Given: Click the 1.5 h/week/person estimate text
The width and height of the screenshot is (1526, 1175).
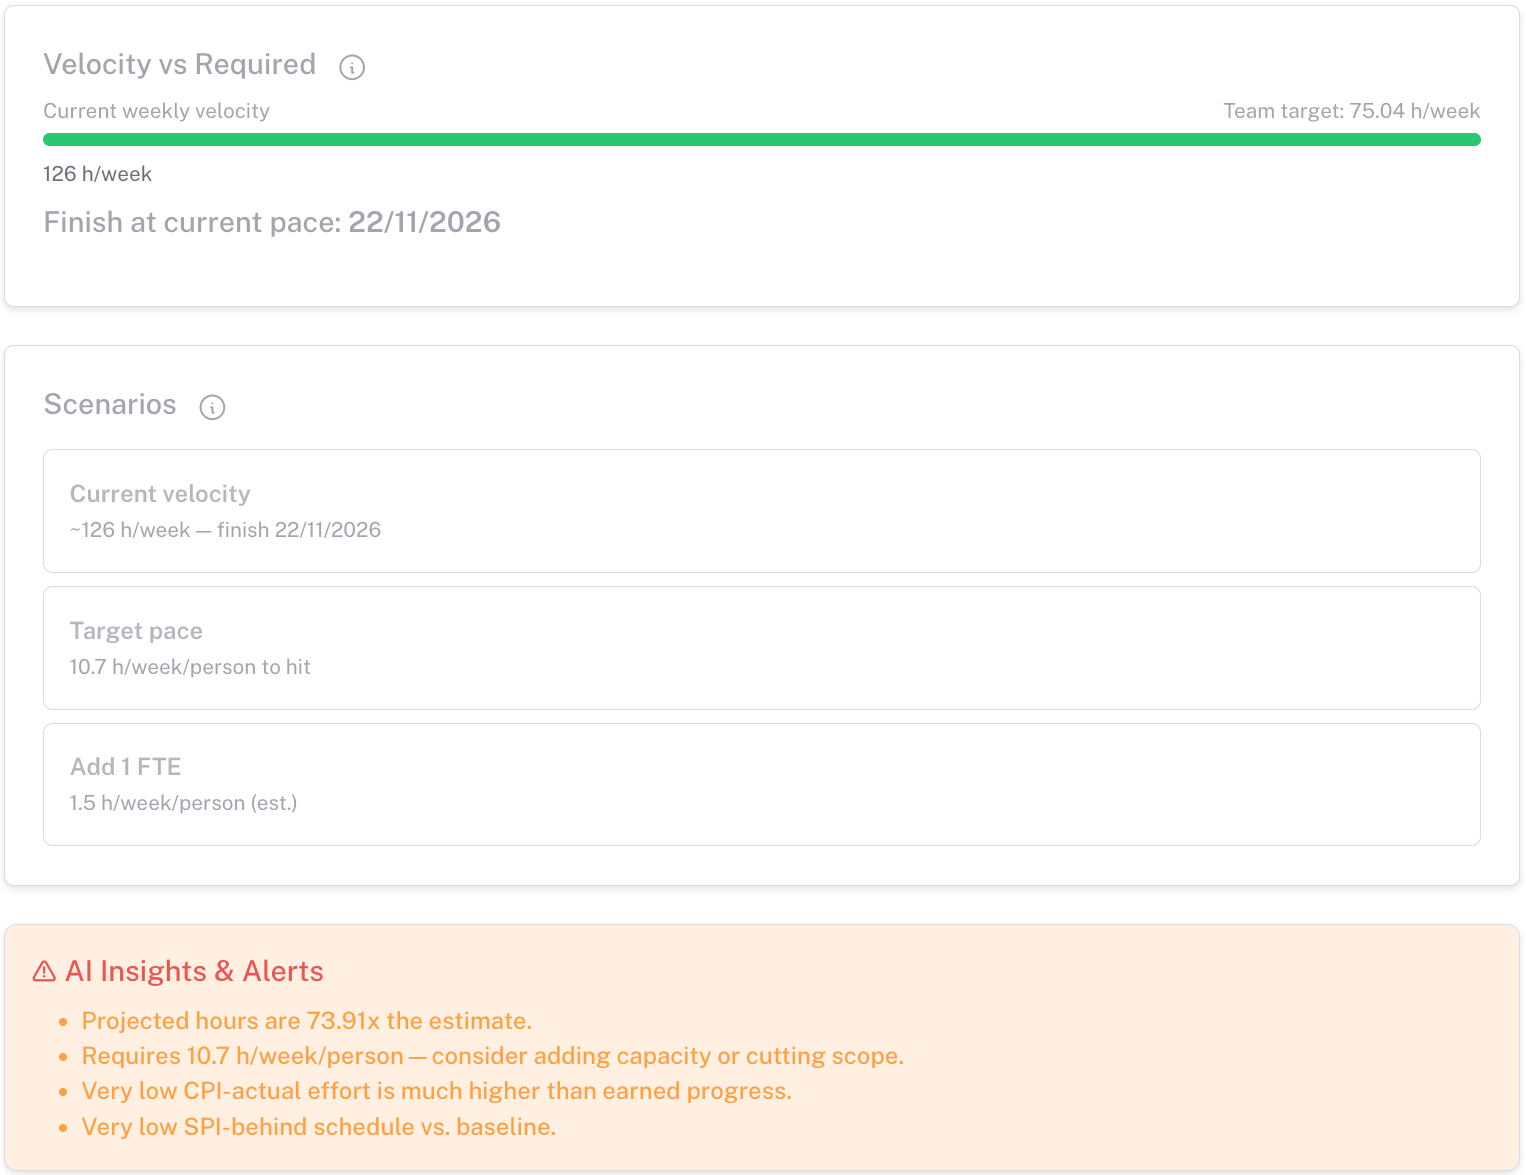Looking at the screenshot, I should click(x=183, y=803).
